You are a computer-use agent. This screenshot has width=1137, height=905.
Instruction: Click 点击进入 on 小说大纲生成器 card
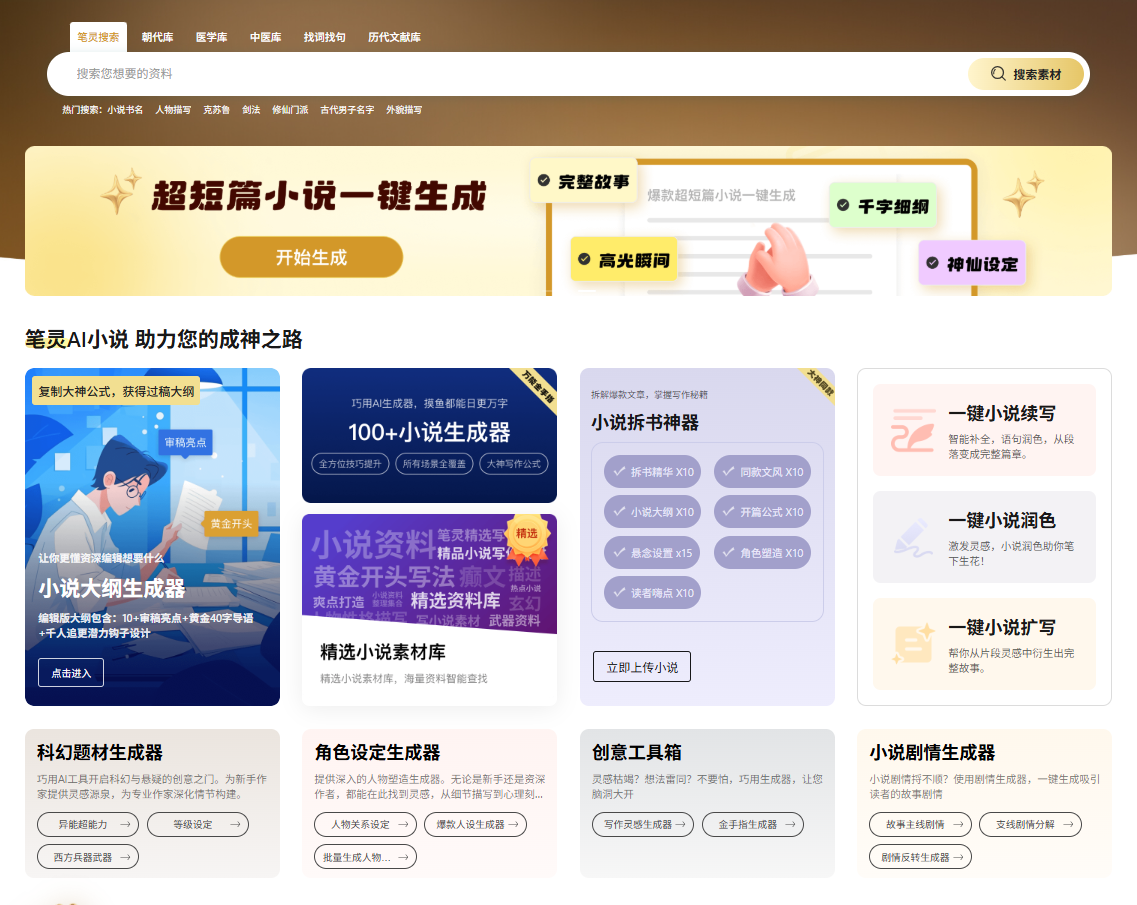(x=71, y=673)
